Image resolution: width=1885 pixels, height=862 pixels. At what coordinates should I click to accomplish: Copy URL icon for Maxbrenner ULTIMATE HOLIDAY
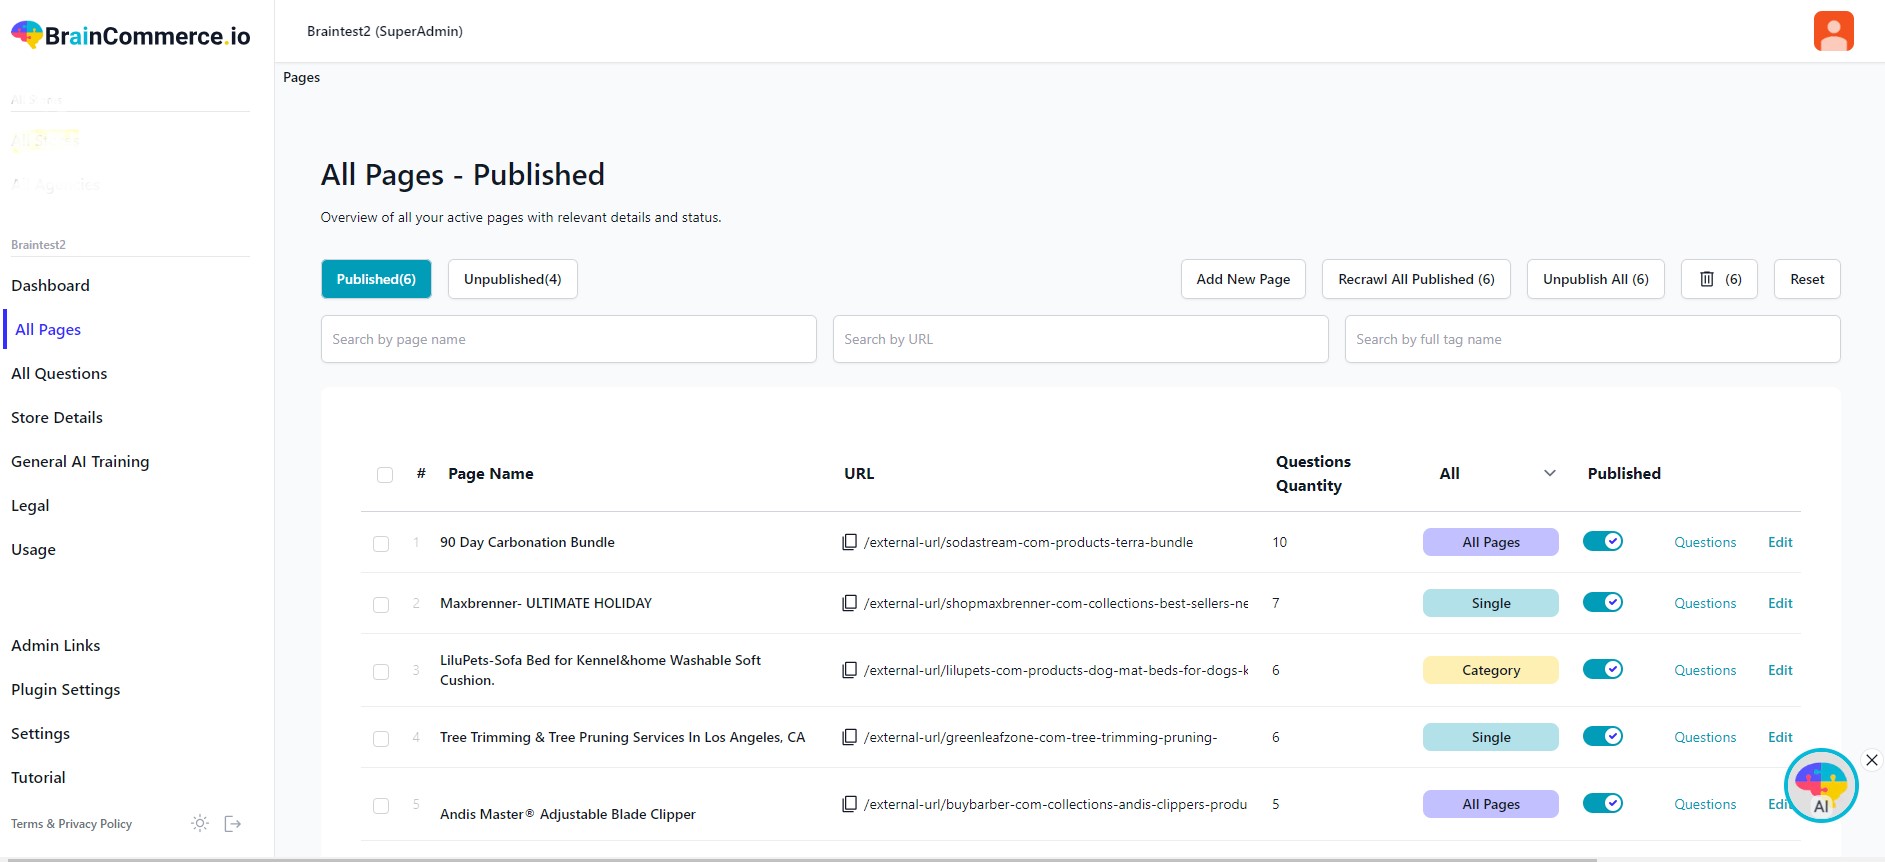pos(849,603)
